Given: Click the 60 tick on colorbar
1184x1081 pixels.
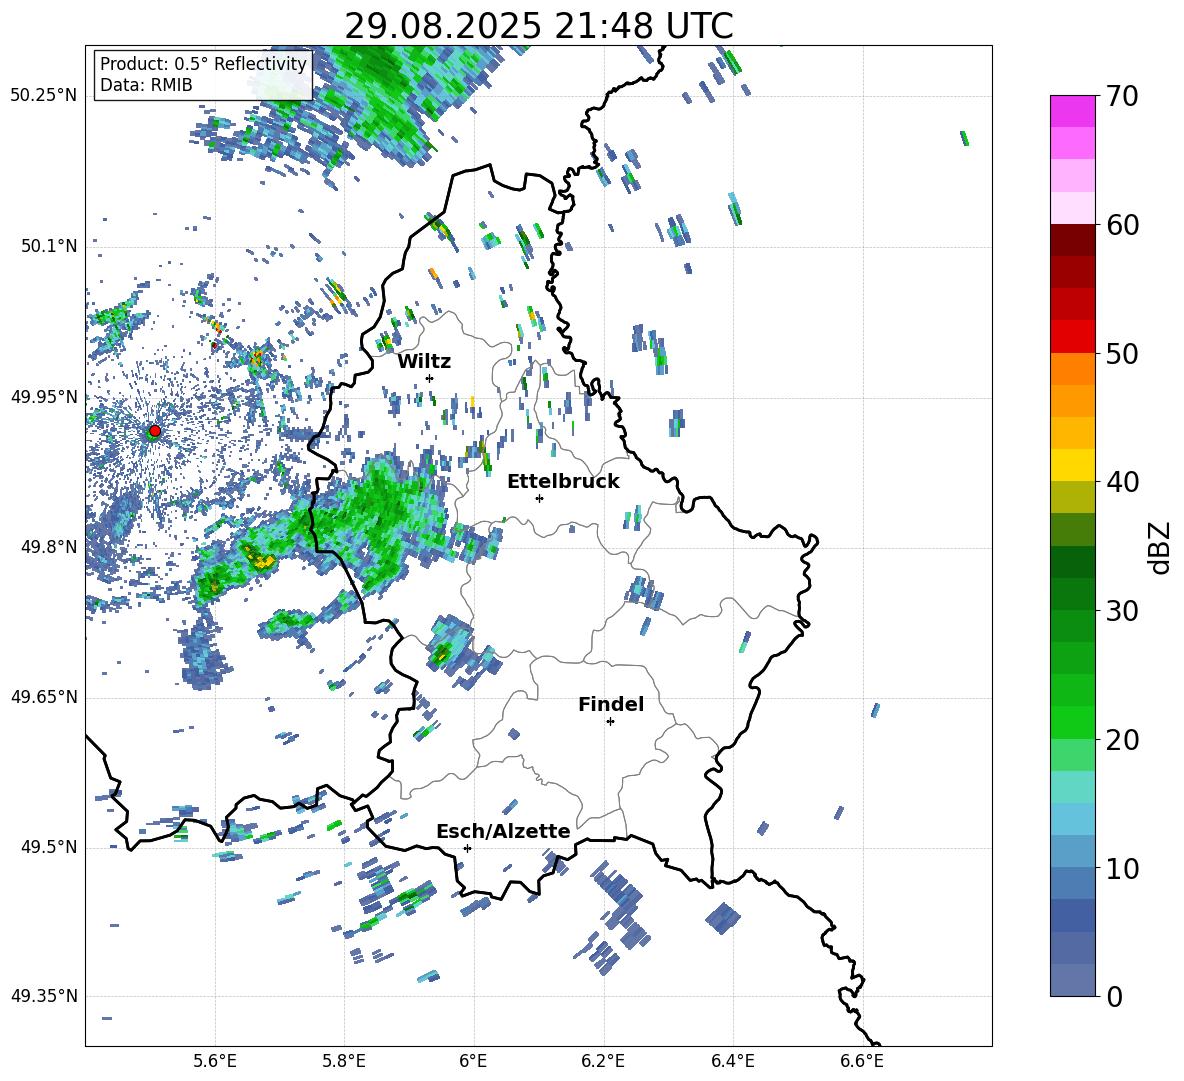Looking at the screenshot, I should click(1122, 225).
